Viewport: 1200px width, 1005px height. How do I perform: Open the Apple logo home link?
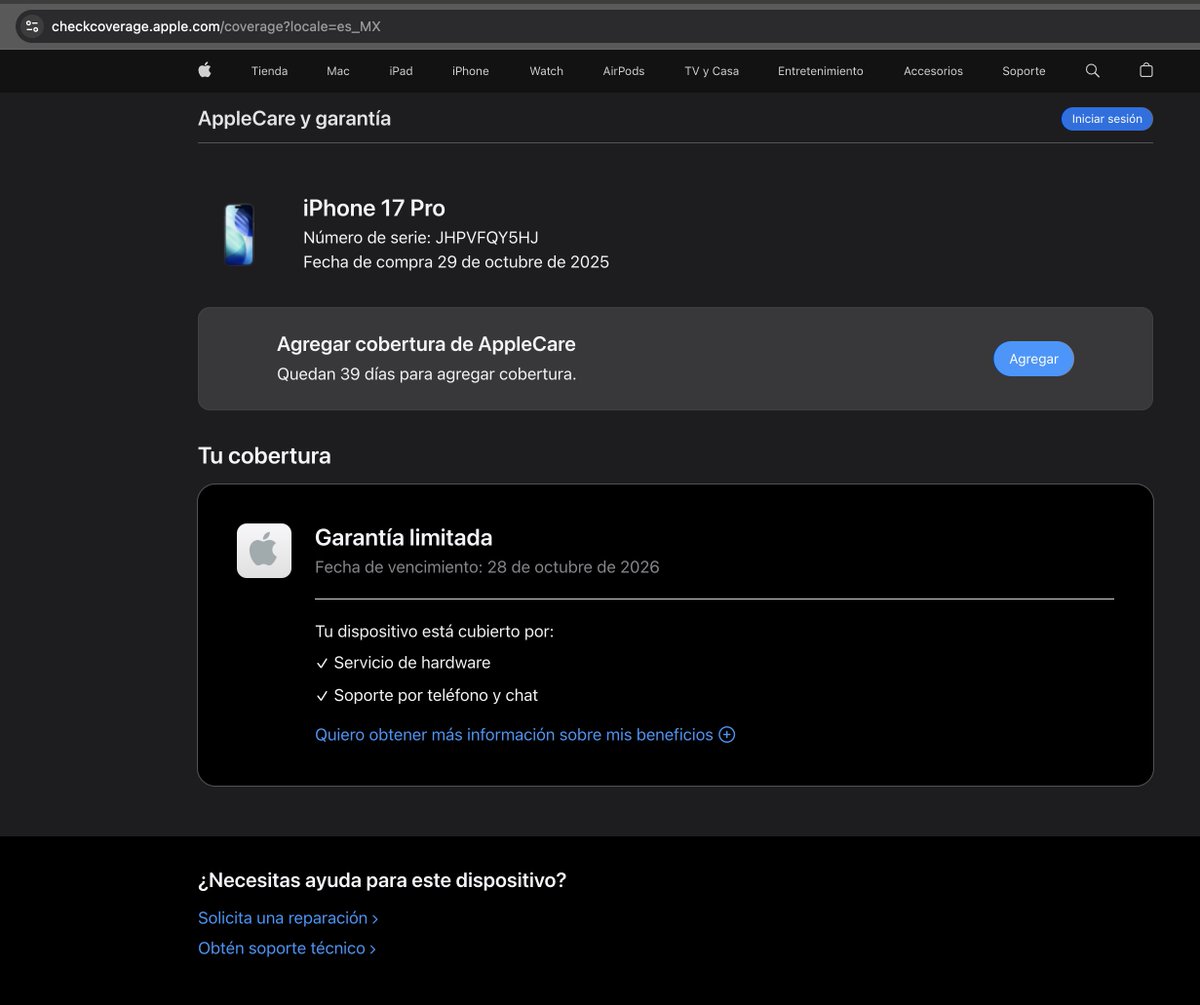click(205, 70)
